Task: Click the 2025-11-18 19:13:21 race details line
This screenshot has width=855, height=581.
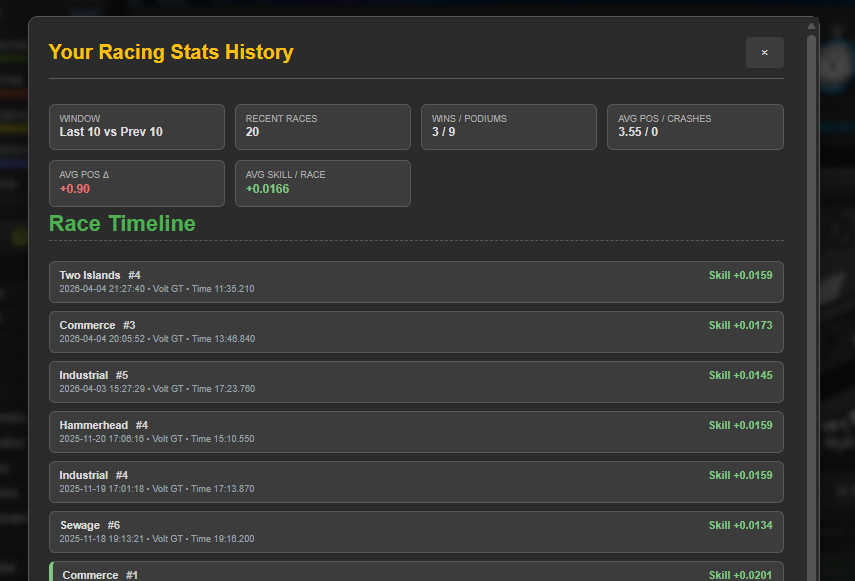Action: click(x=157, y=539)
